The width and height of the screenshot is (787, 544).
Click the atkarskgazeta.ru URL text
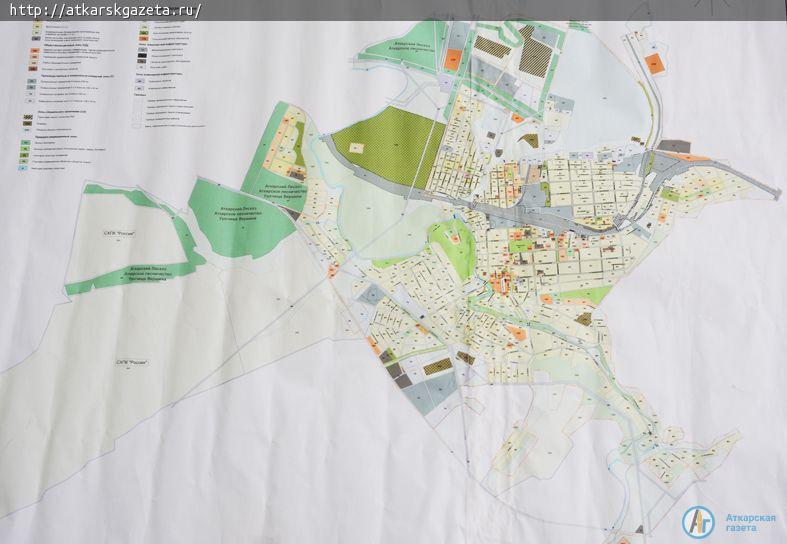pos(105,10)
